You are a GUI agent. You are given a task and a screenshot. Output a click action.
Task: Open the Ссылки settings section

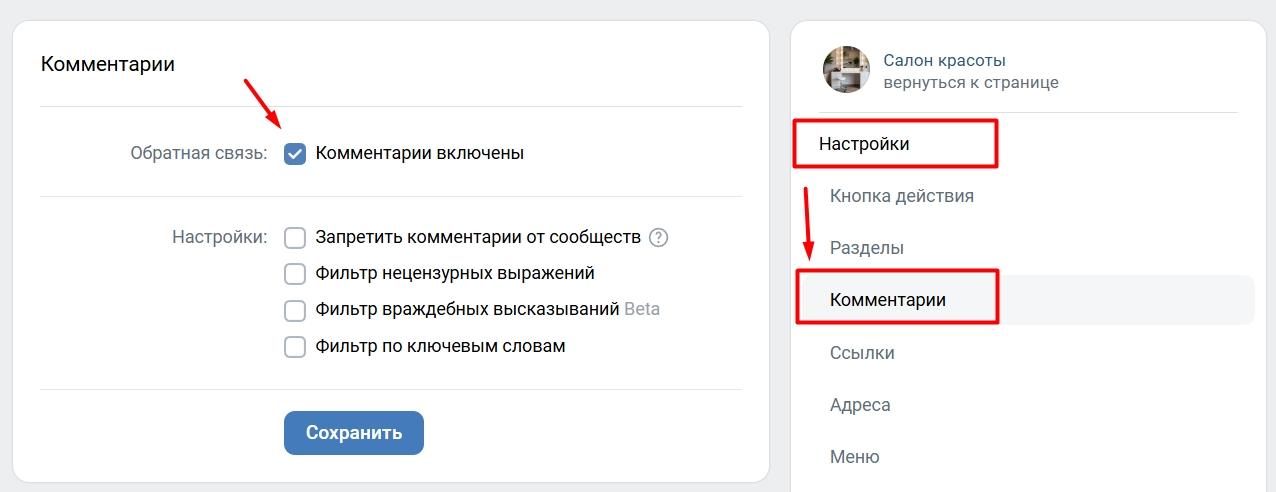[x=862, y=353]
